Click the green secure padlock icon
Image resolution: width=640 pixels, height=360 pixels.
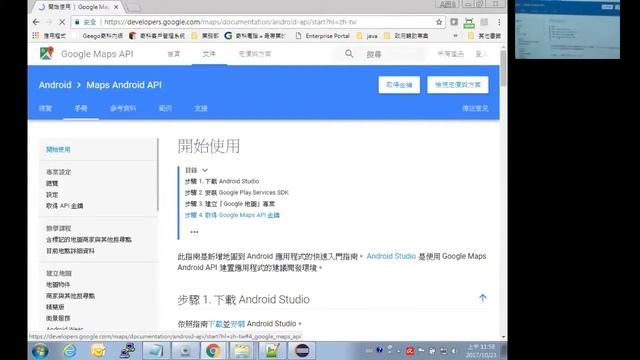(x=77, y=22)
